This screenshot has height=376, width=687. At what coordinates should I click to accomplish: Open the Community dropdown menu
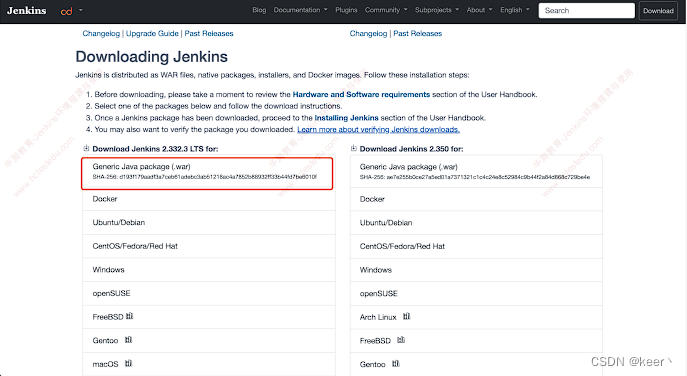tap(386, 10)
